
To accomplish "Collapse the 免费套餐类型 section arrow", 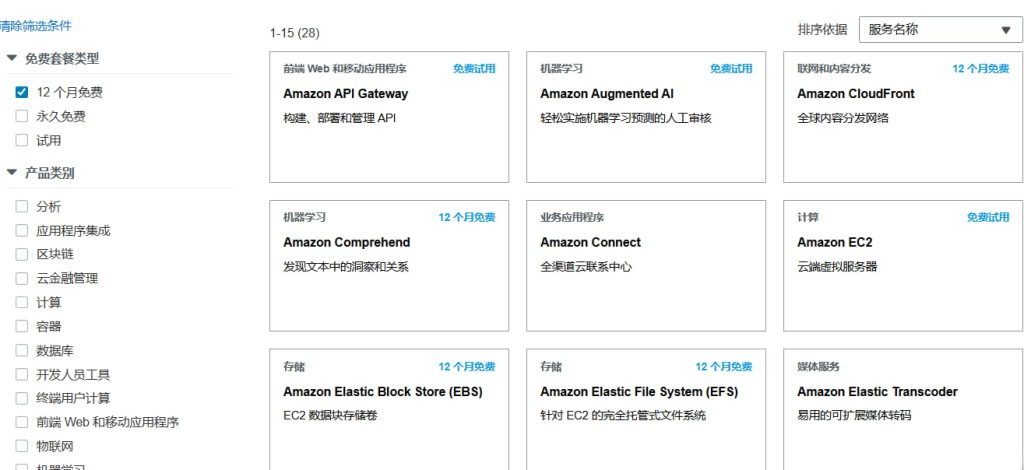I will point(11,59).
